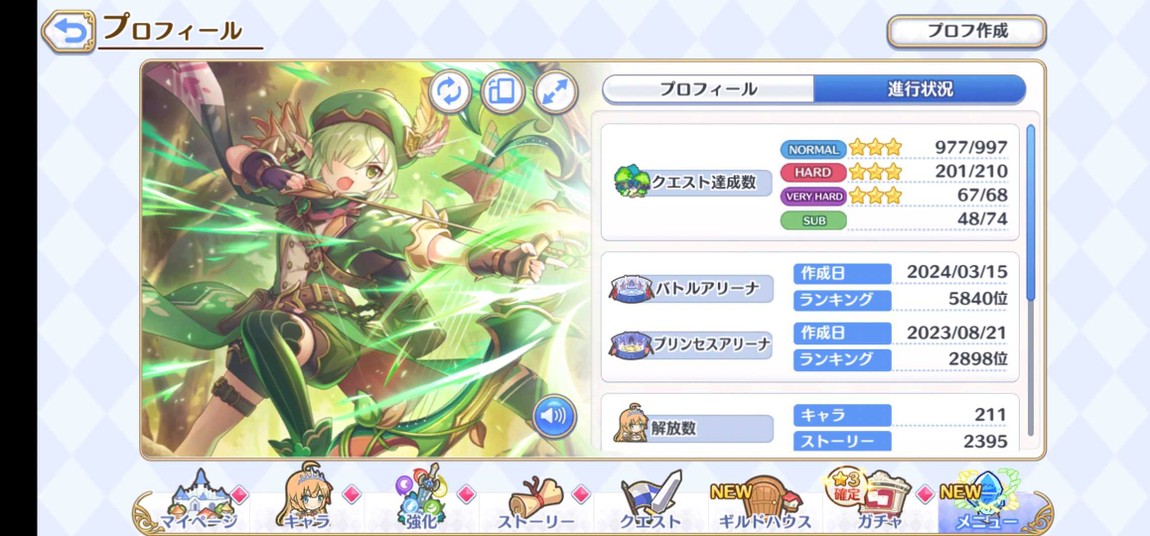Select 進行状況 tab

[x=920, y=89]
